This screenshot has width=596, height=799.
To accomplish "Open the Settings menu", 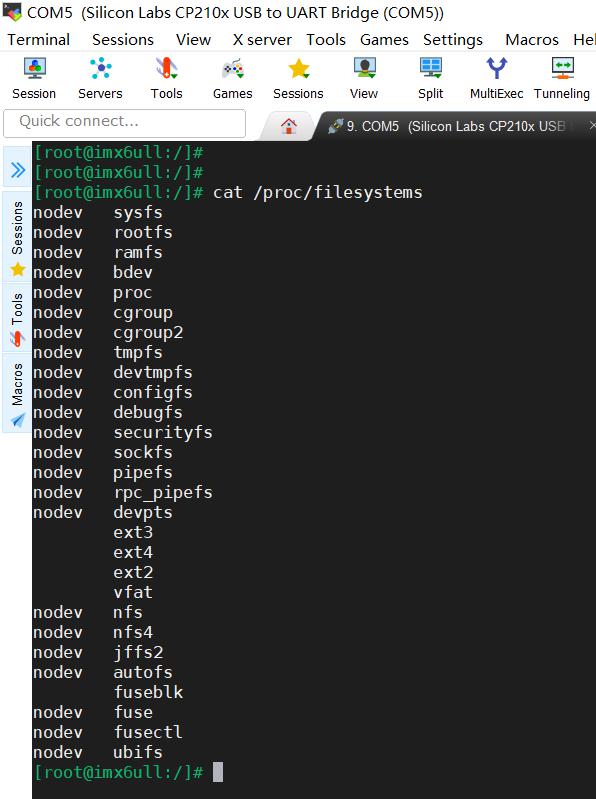I will click(453, 40).
